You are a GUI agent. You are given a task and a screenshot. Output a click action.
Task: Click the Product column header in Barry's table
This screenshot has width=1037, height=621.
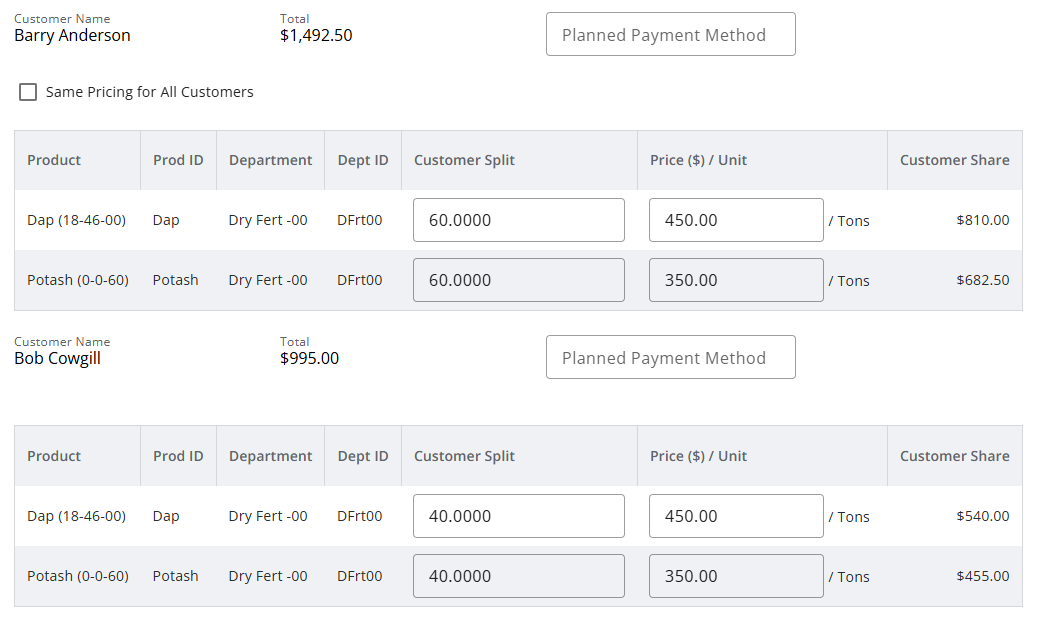(54, 160)
